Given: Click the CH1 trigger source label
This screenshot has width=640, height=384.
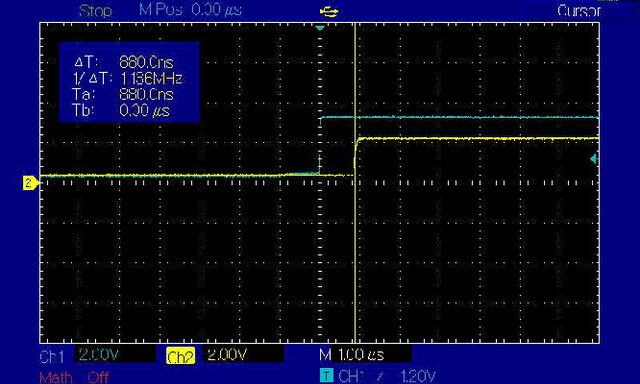Looking at the screenshot, I should coord(351,376).
